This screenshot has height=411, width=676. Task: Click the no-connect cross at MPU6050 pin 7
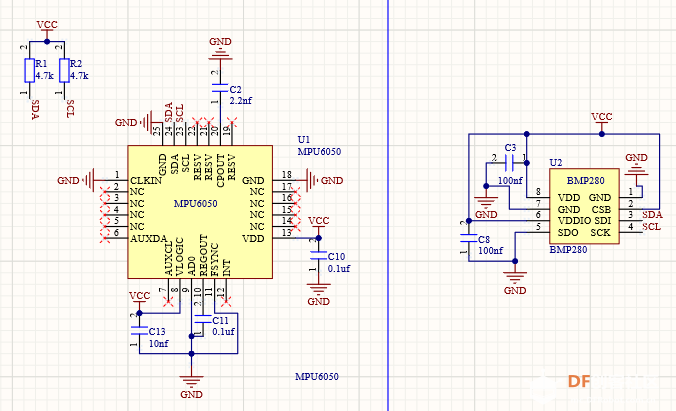click(168, 302)
